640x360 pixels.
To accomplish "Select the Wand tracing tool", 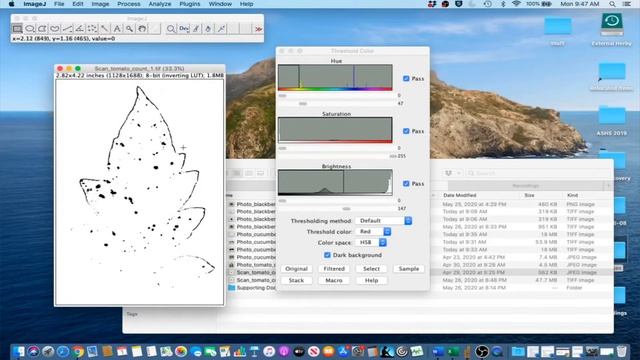I will [x=104, y=29].
